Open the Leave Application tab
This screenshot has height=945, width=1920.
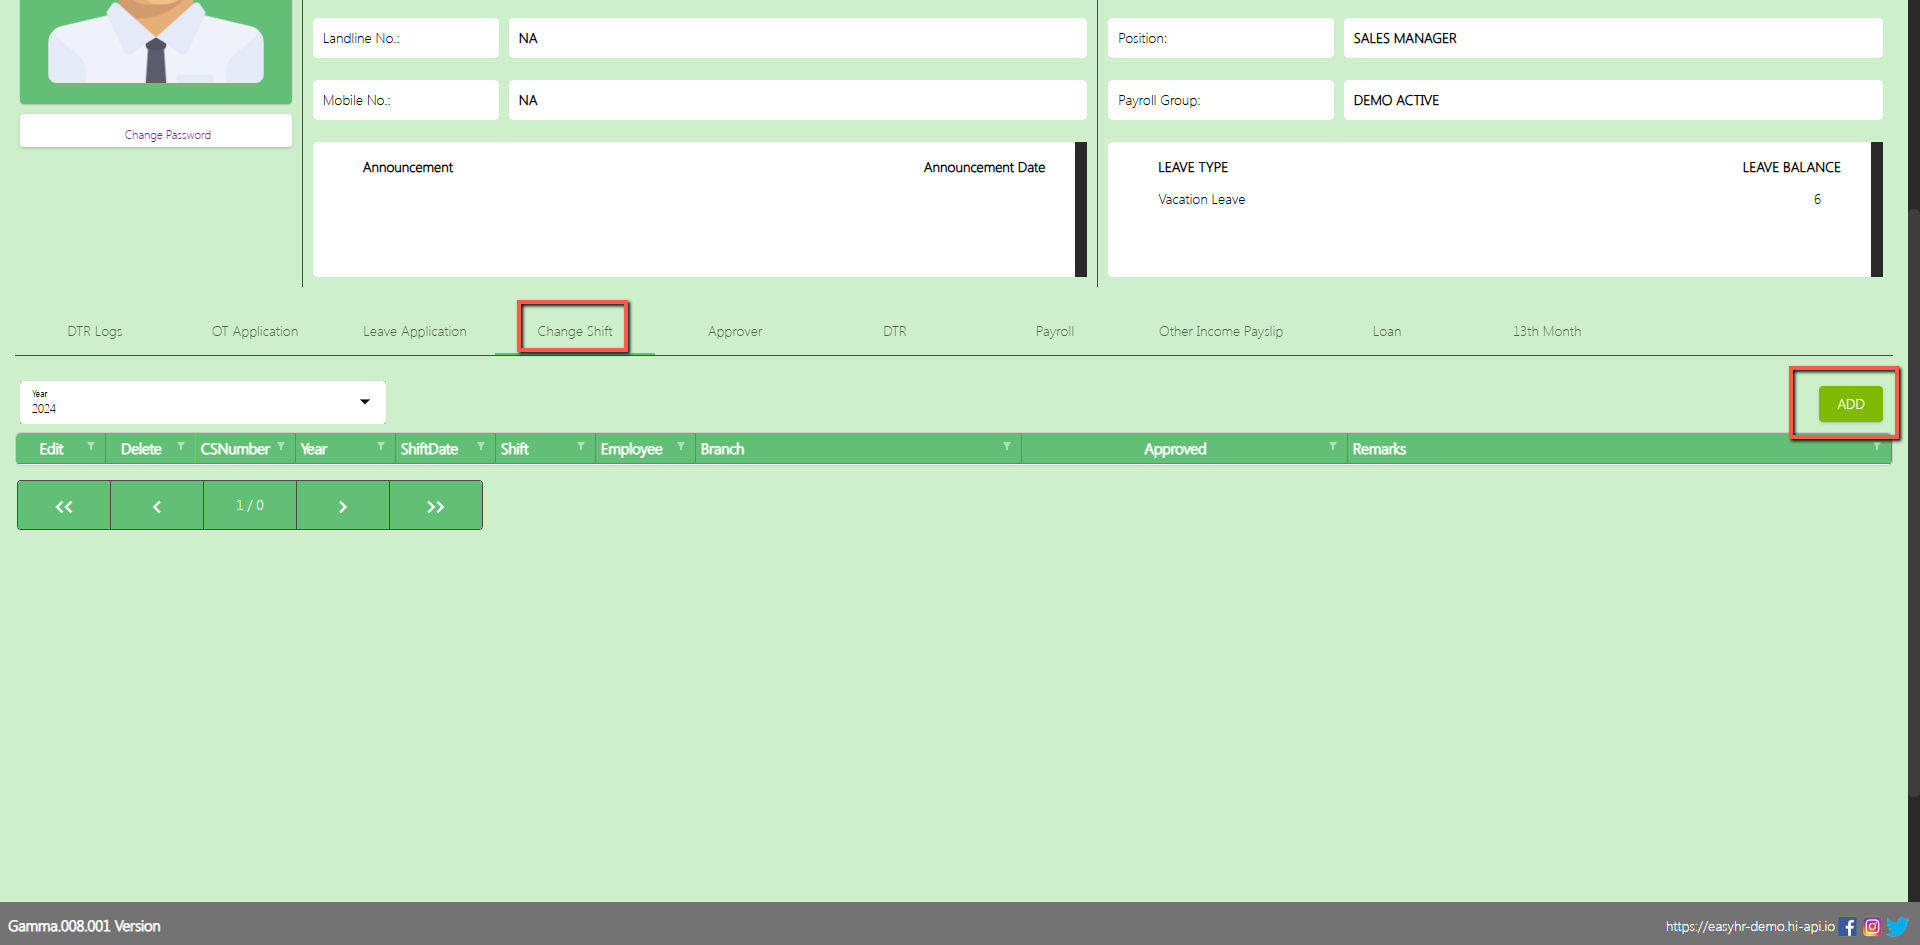click(x=415, y=331)
